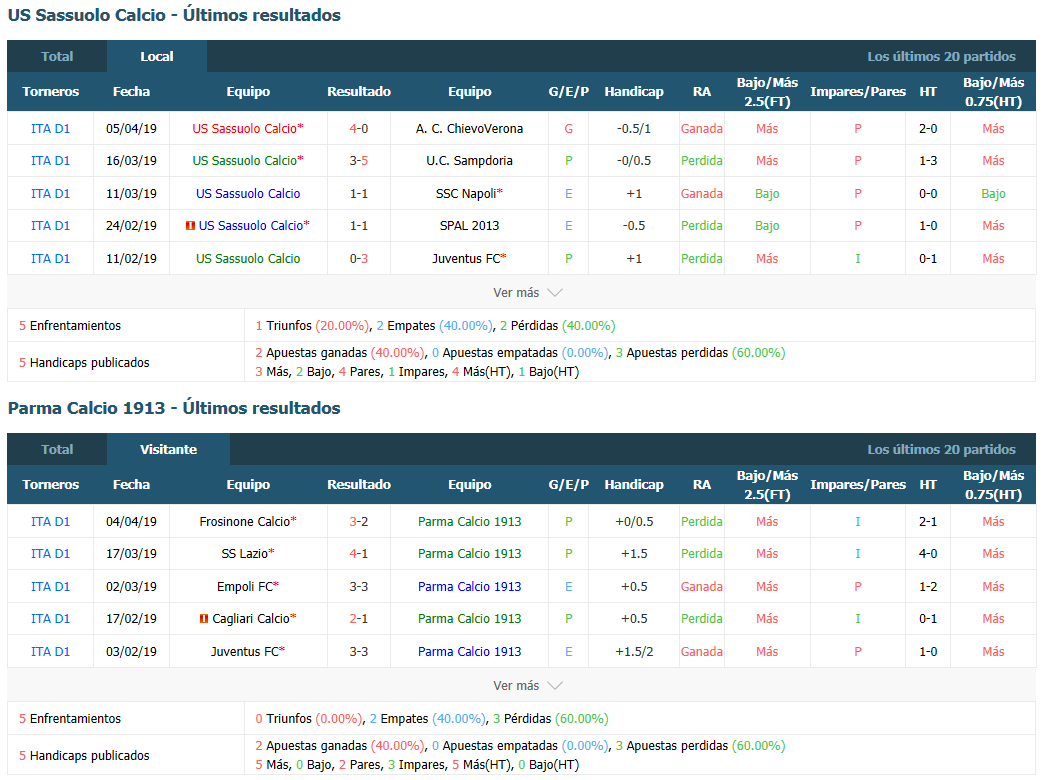Click the date 24/02/19

131,226
